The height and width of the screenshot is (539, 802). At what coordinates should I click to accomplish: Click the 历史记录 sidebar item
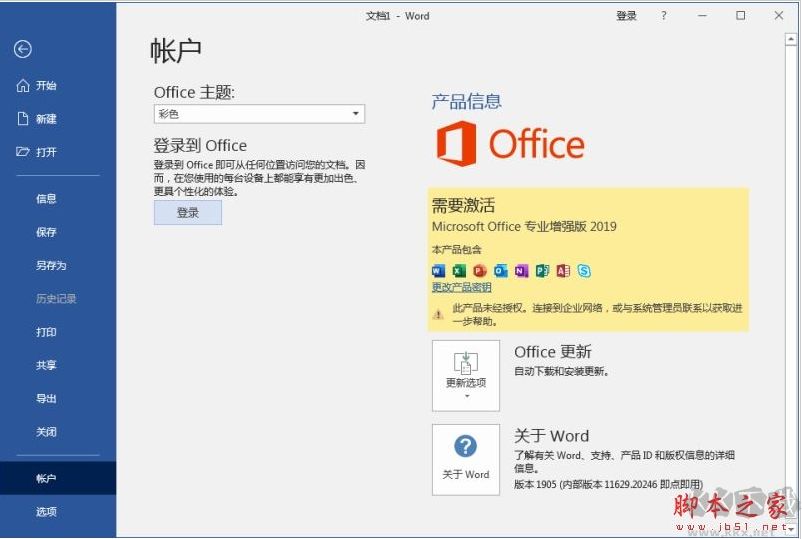coord(56,299)
